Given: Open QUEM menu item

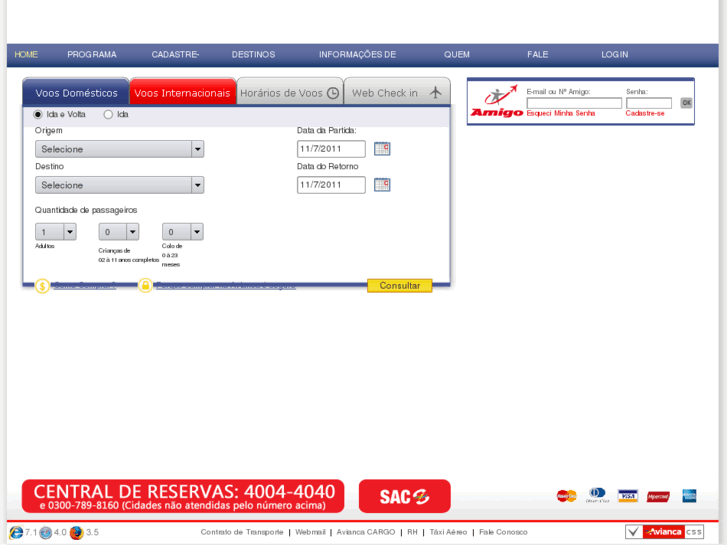Looking at the screenshot, I should click(x=457, y=55).
